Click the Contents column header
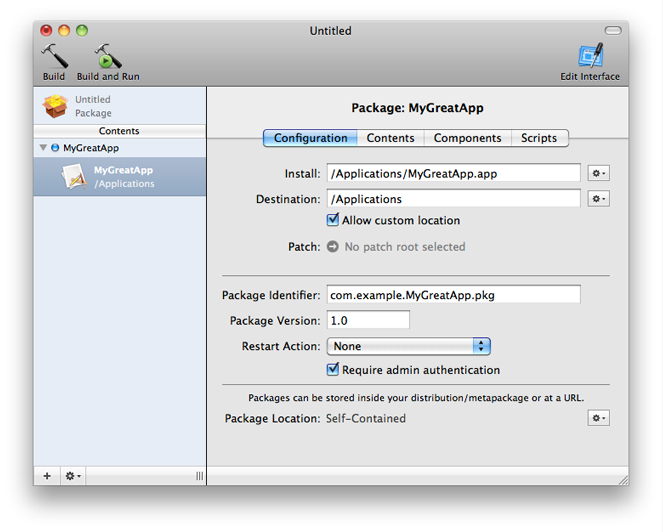The image size is (663, 532). click(120, 131)
